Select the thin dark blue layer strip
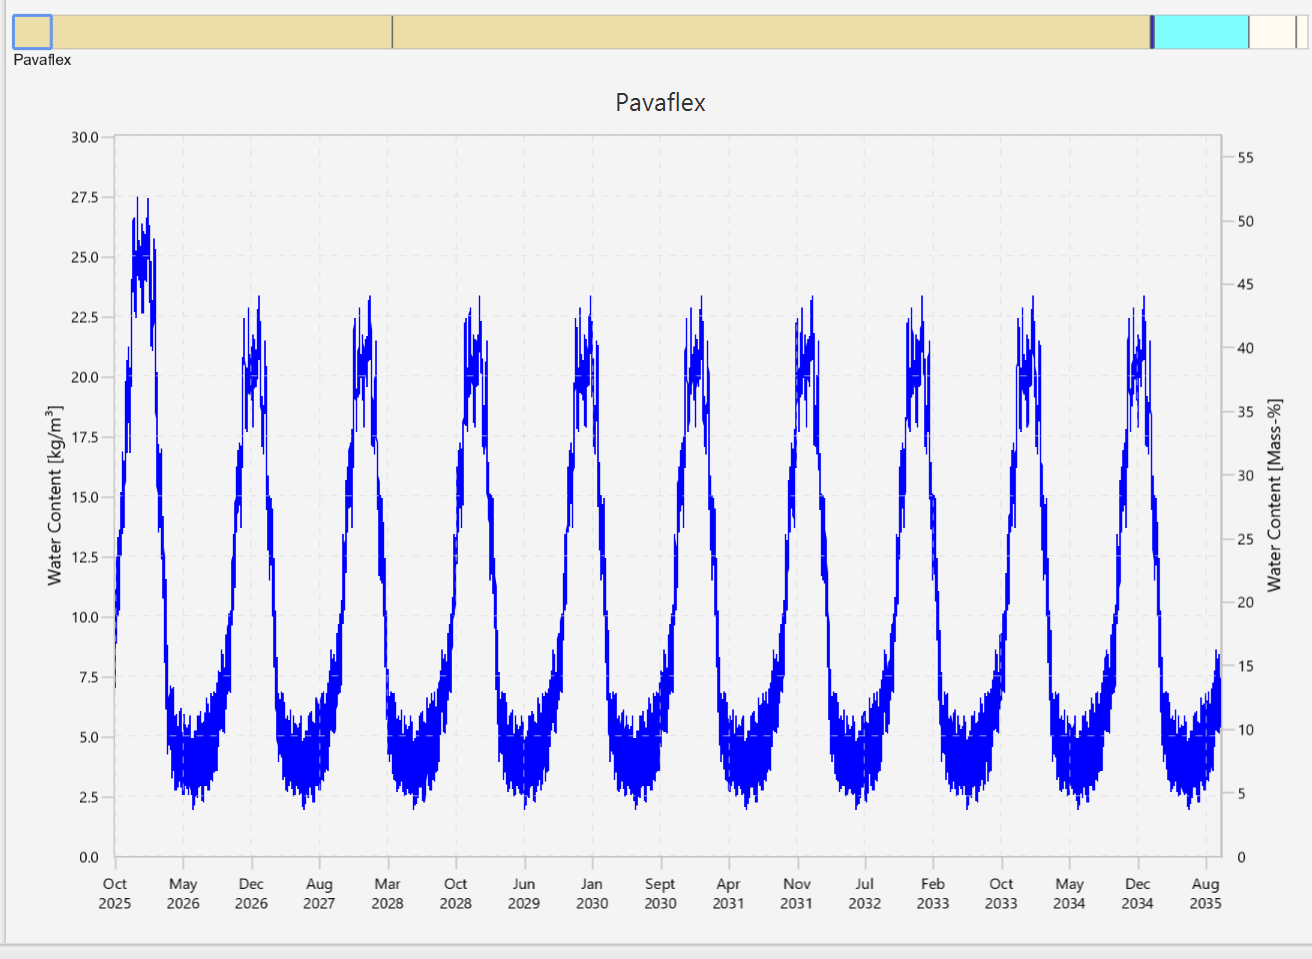 (x=1152, y=32)
